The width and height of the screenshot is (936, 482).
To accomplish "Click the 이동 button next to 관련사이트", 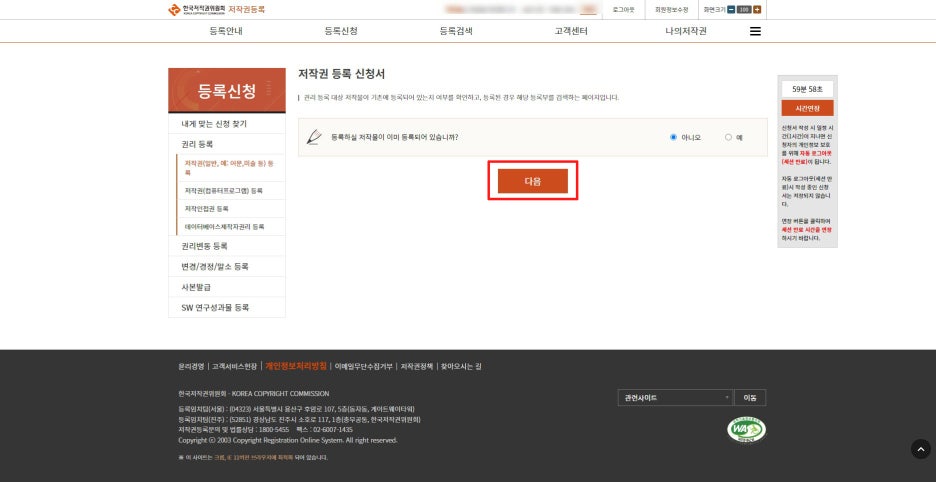I will click(750, 398).
